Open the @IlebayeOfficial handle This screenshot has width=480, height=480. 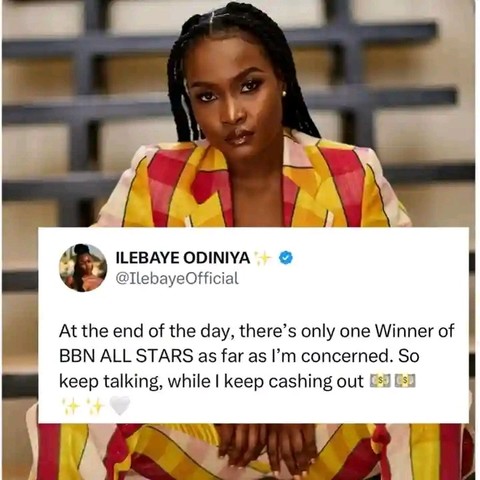[177, 278]
